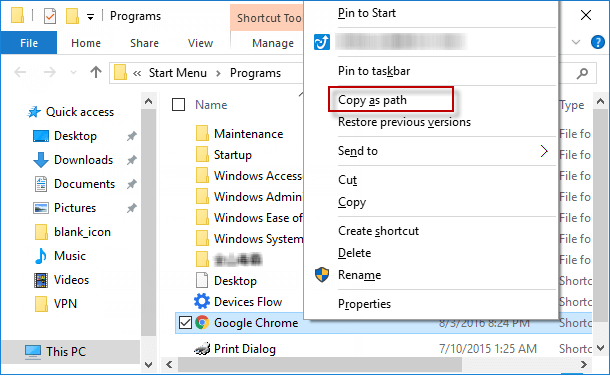This screenshot has height=376, width=610.
Task: Open Downloads in Quick access
Action: click(x=83, y=160)
